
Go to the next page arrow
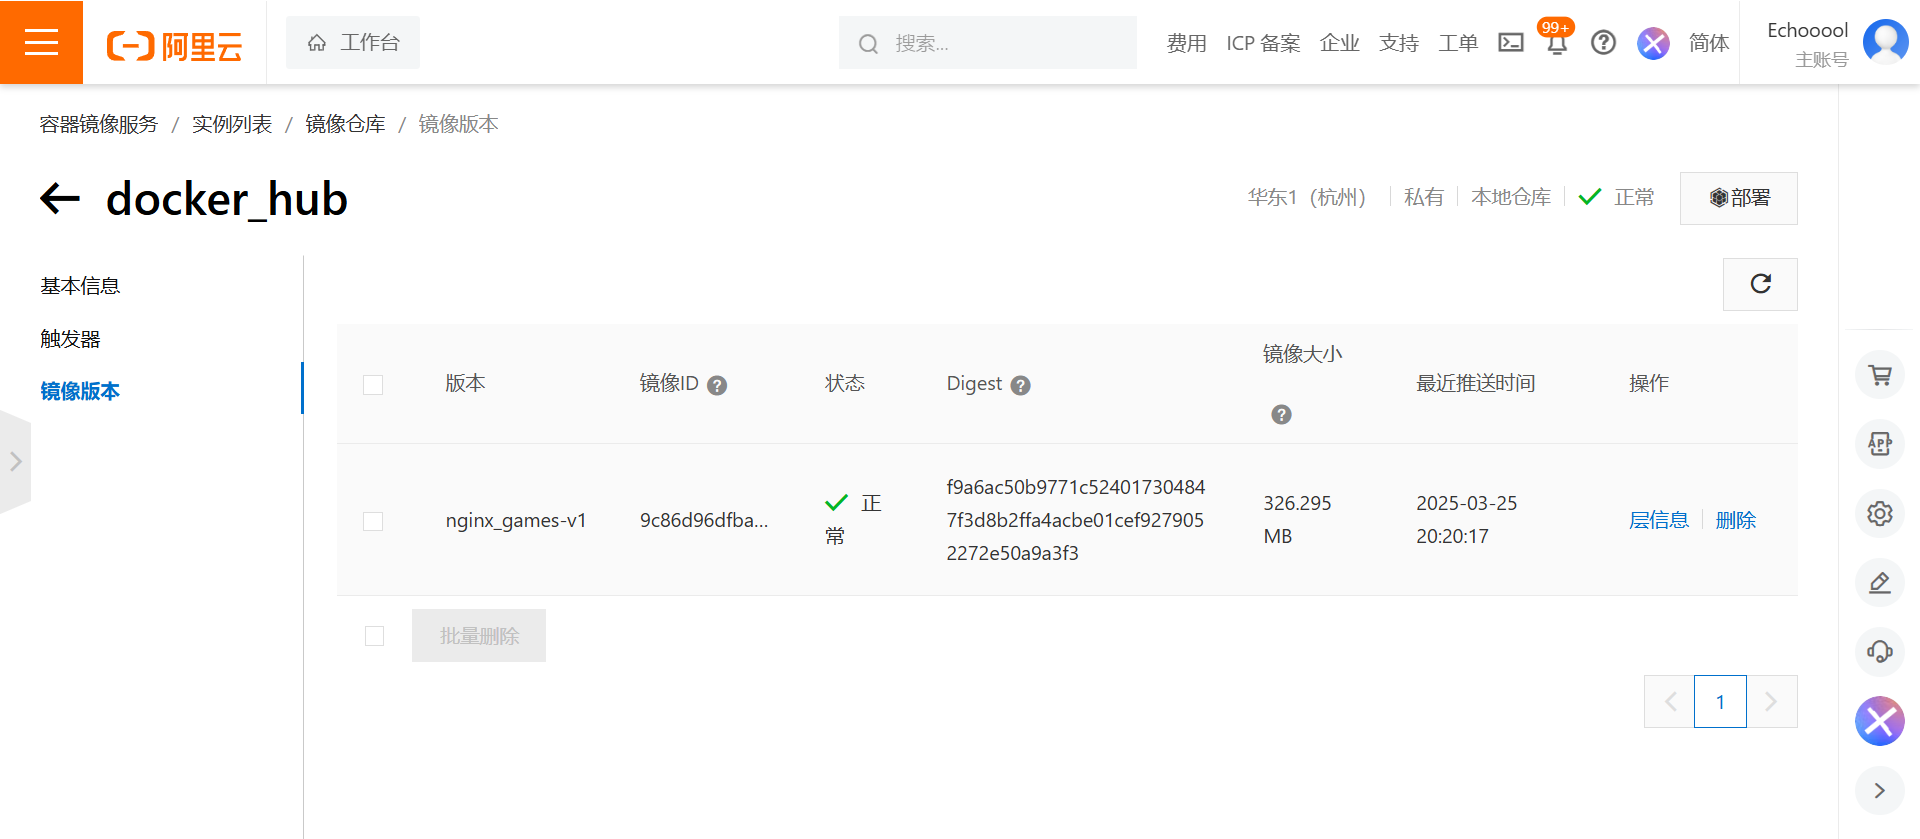1771,702
